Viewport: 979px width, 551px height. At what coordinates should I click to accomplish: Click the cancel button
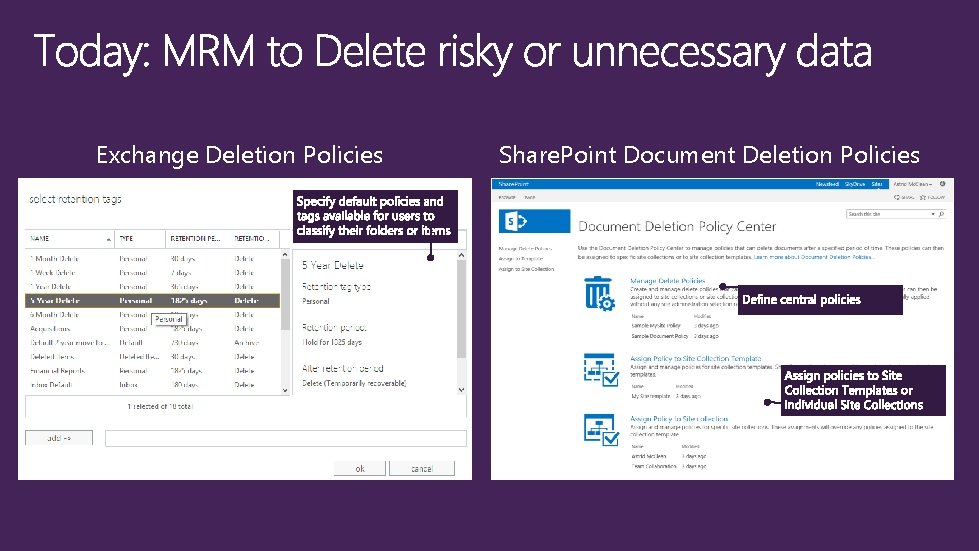coord(422,469)
